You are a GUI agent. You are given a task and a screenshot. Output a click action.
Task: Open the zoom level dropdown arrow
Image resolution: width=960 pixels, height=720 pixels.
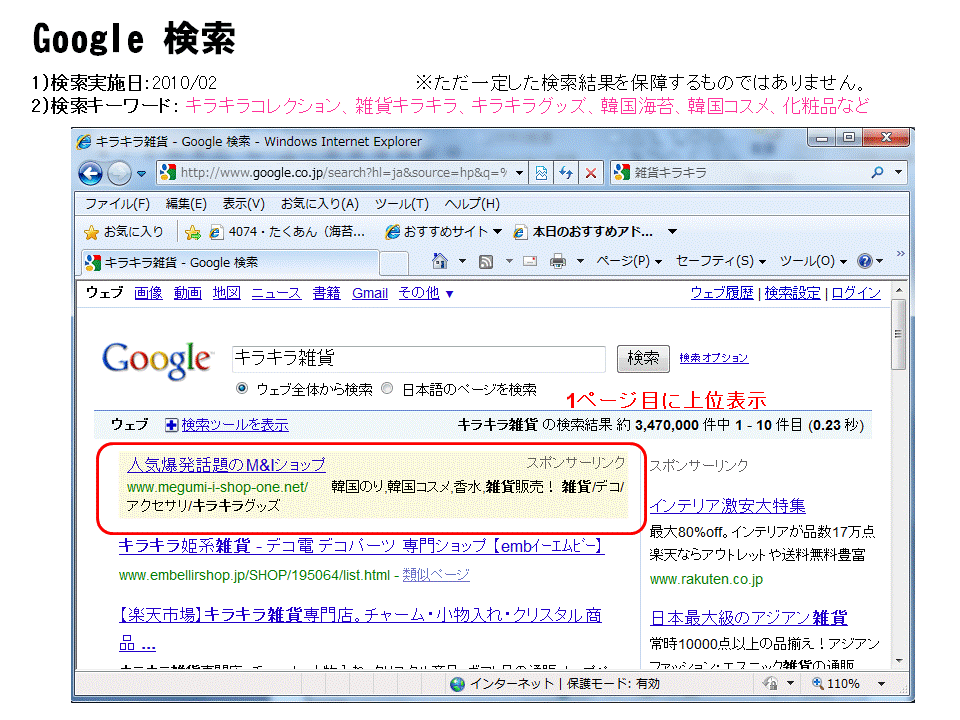pos(881,684)
